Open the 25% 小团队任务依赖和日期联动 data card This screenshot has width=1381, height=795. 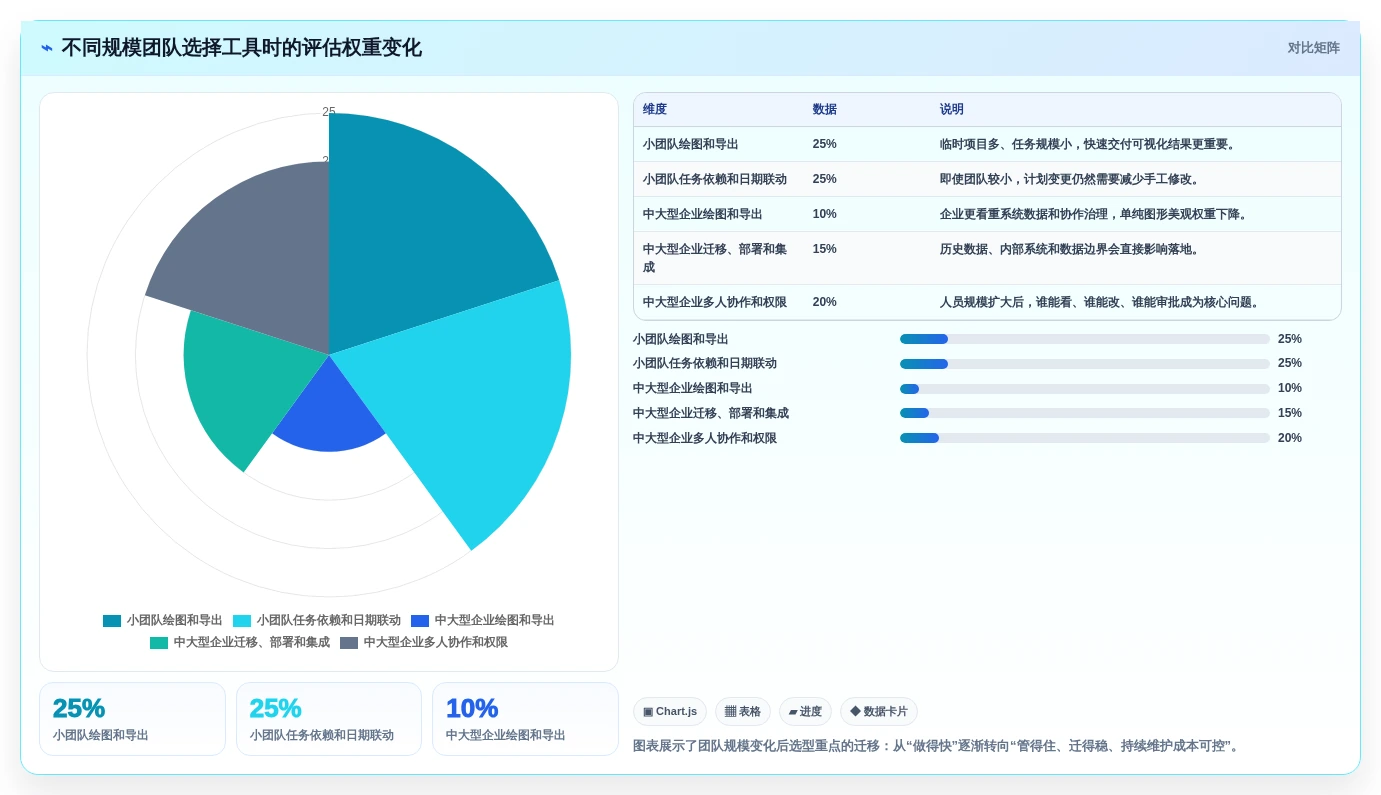[329, 719]
